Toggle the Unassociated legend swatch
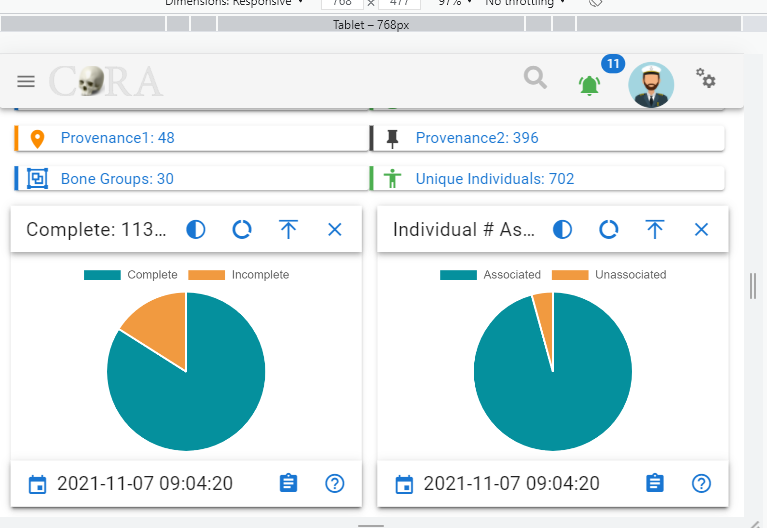This screenshot has height=528, width=767. pos(570,275)
